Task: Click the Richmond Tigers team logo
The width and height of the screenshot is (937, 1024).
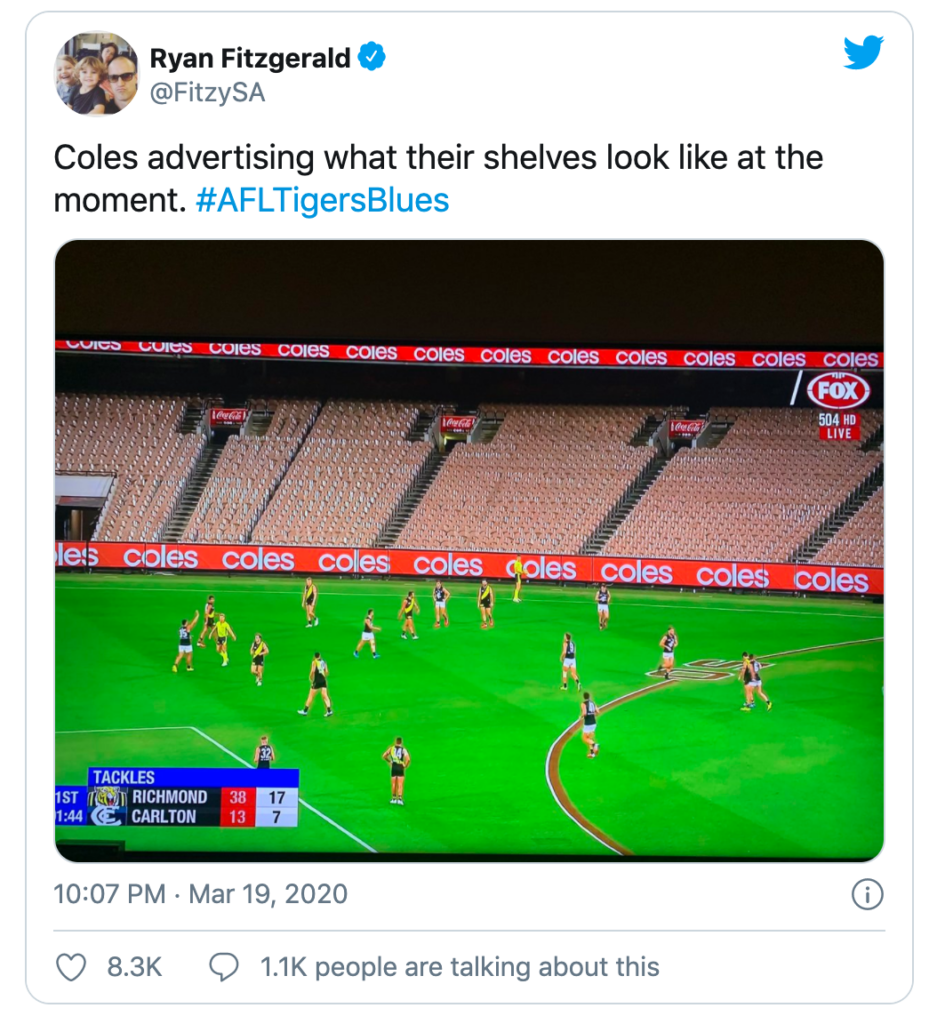Action: tap(105, 798)
